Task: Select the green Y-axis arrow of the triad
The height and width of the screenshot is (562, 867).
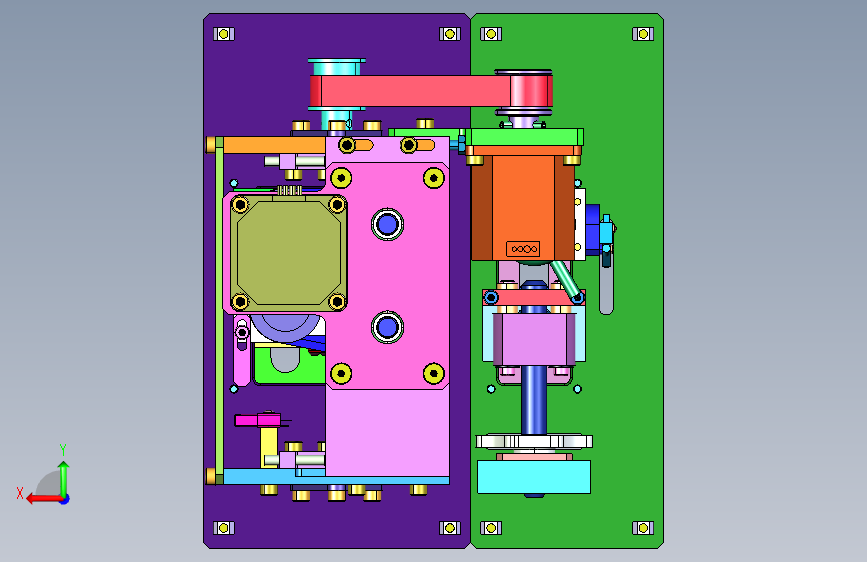Action: pos(64,478)
